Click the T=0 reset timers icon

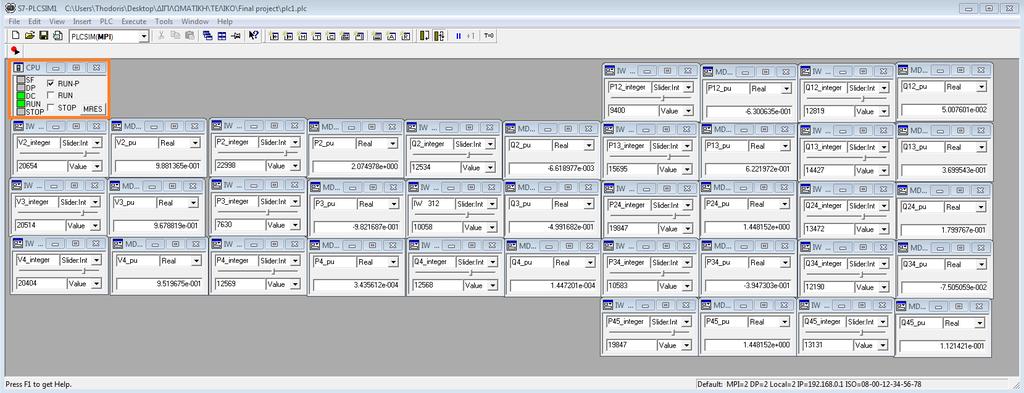pyautogui.click(x=488, y=36)
